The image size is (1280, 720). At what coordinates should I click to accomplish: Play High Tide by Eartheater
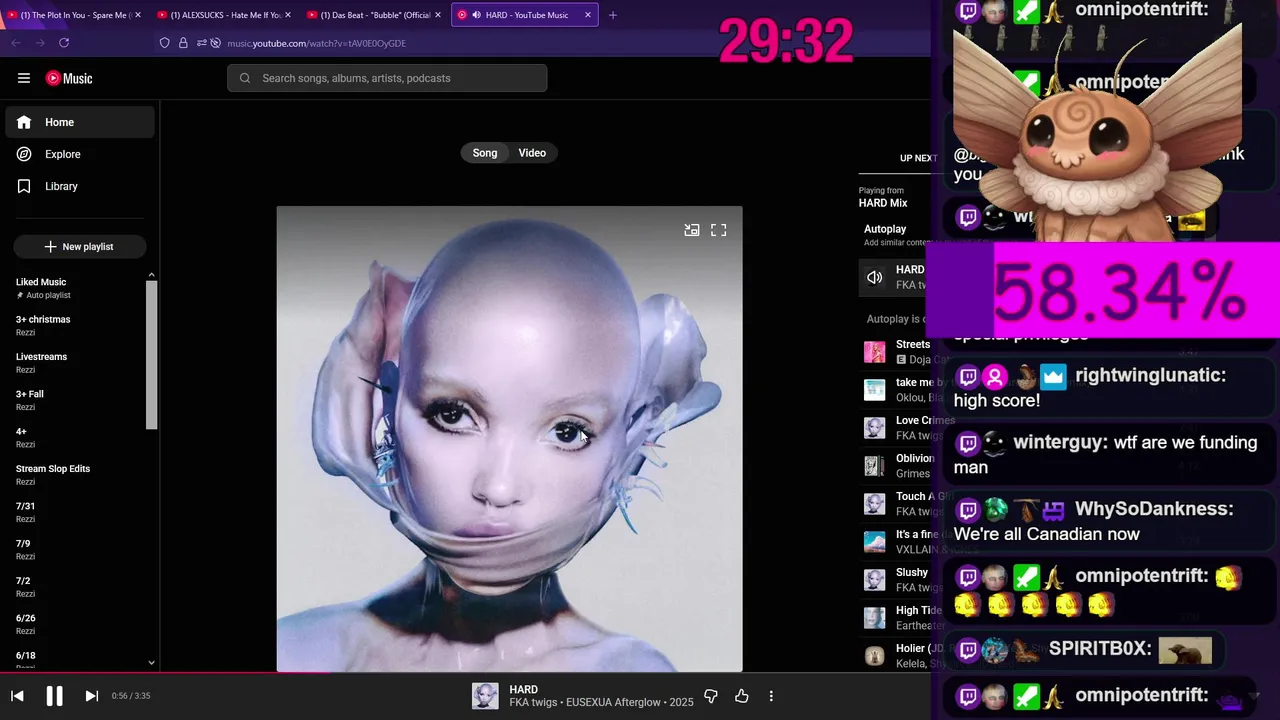click(x=896, y=618)
